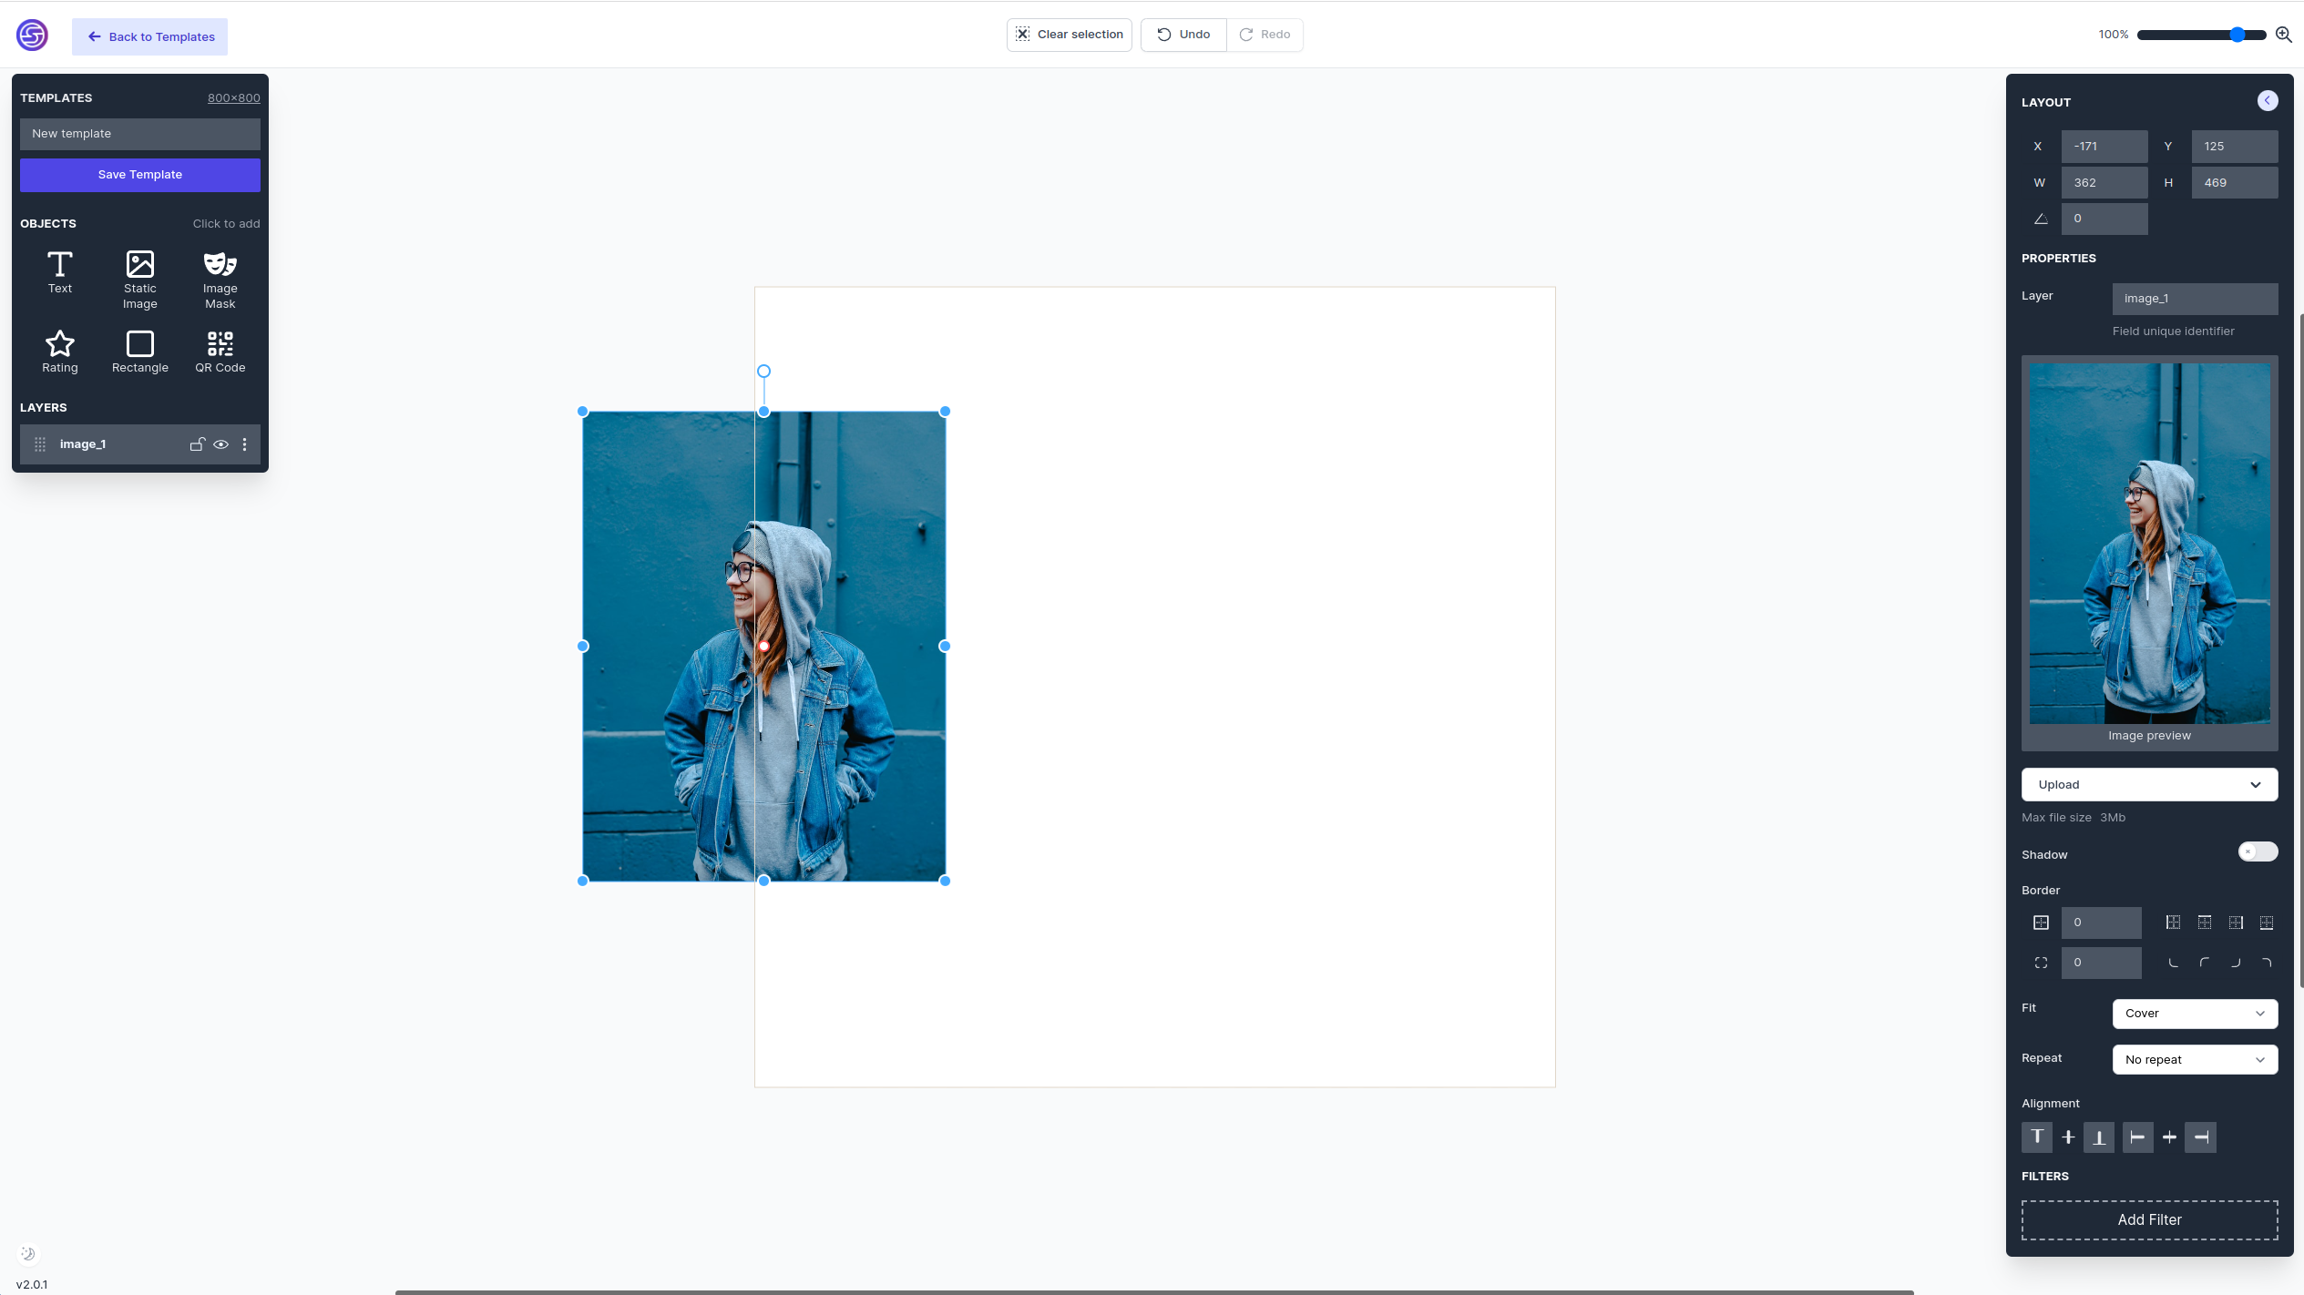Toggle the image_1 layer lock

[x=197, y=444]
